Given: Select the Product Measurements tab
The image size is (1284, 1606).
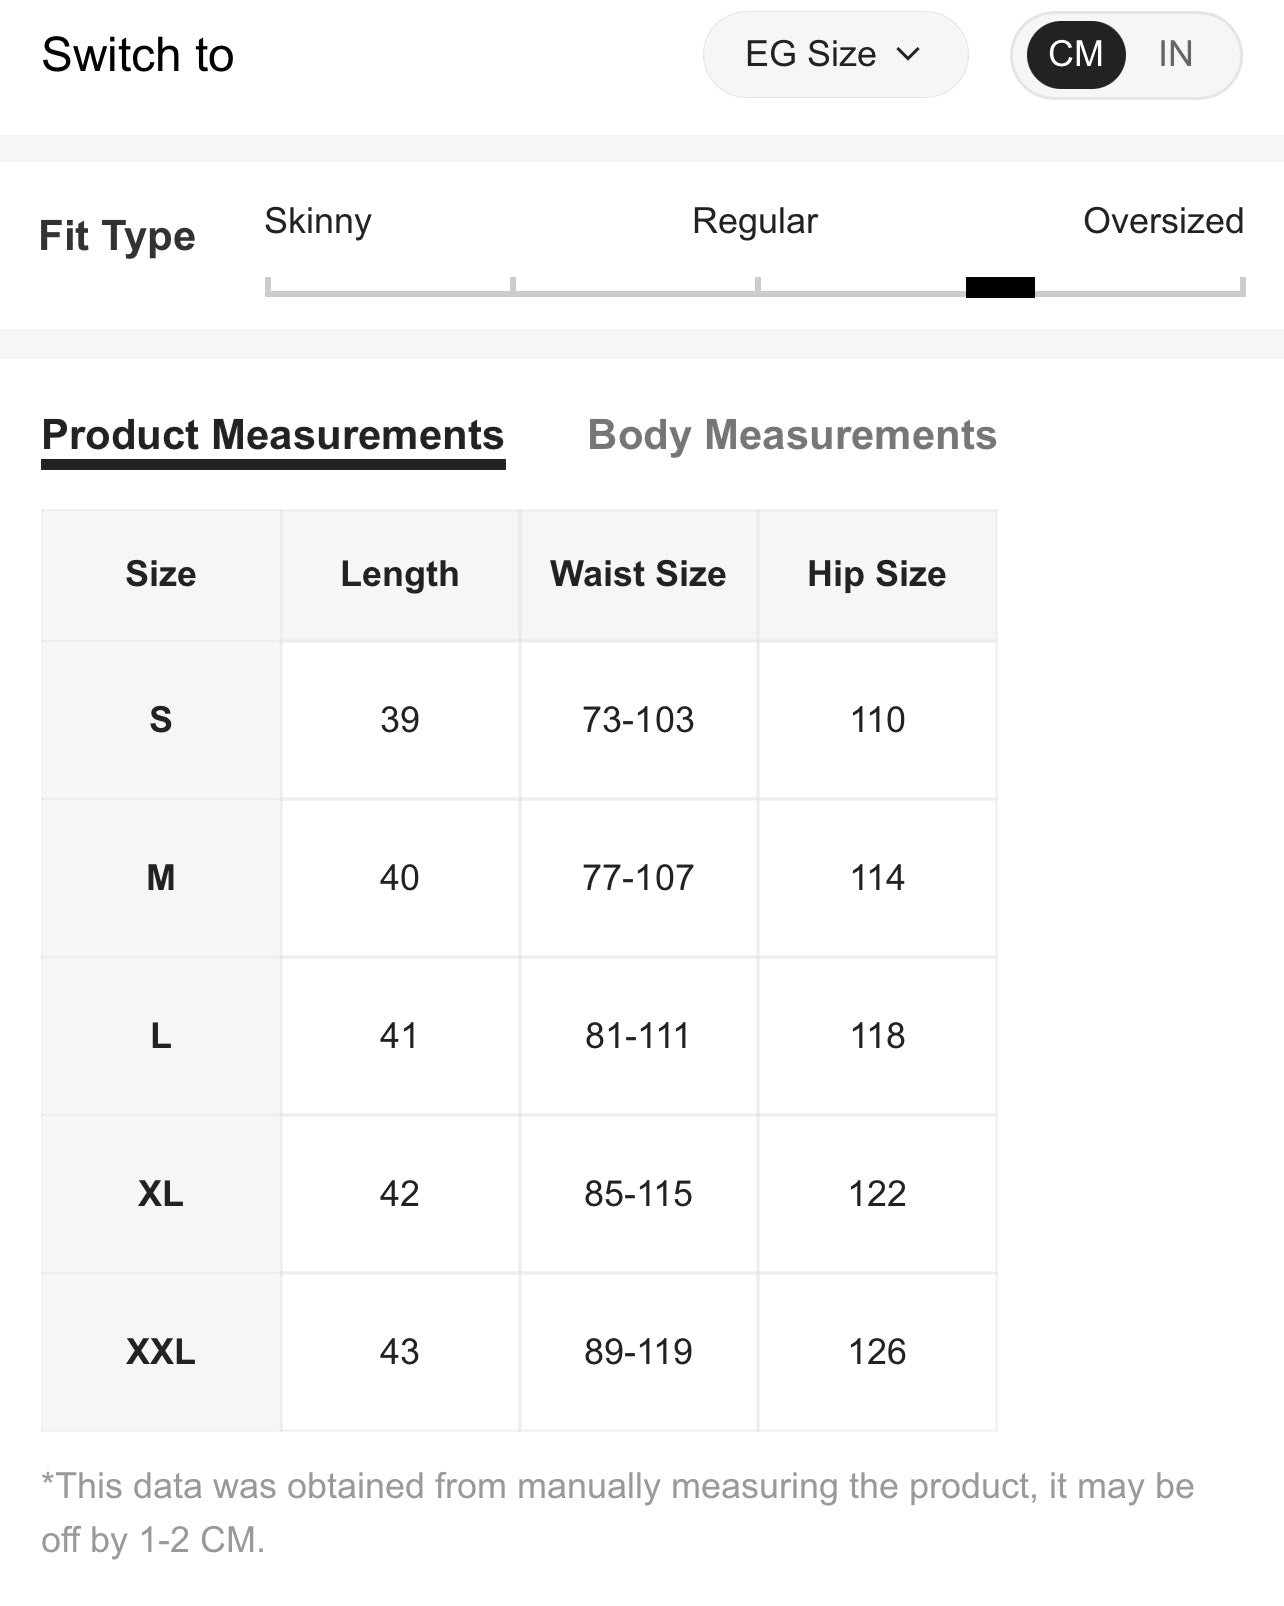Looking at the screenshot, I should [273, 436].
